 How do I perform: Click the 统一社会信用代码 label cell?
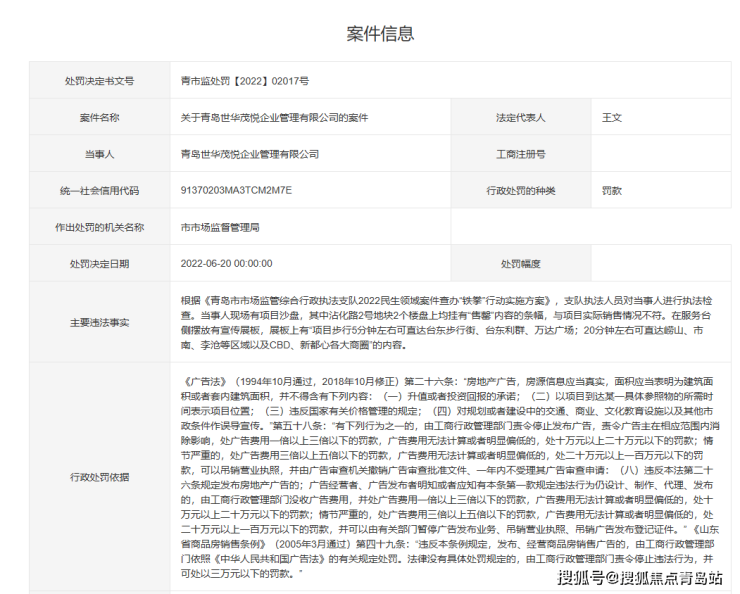point(99,190)
